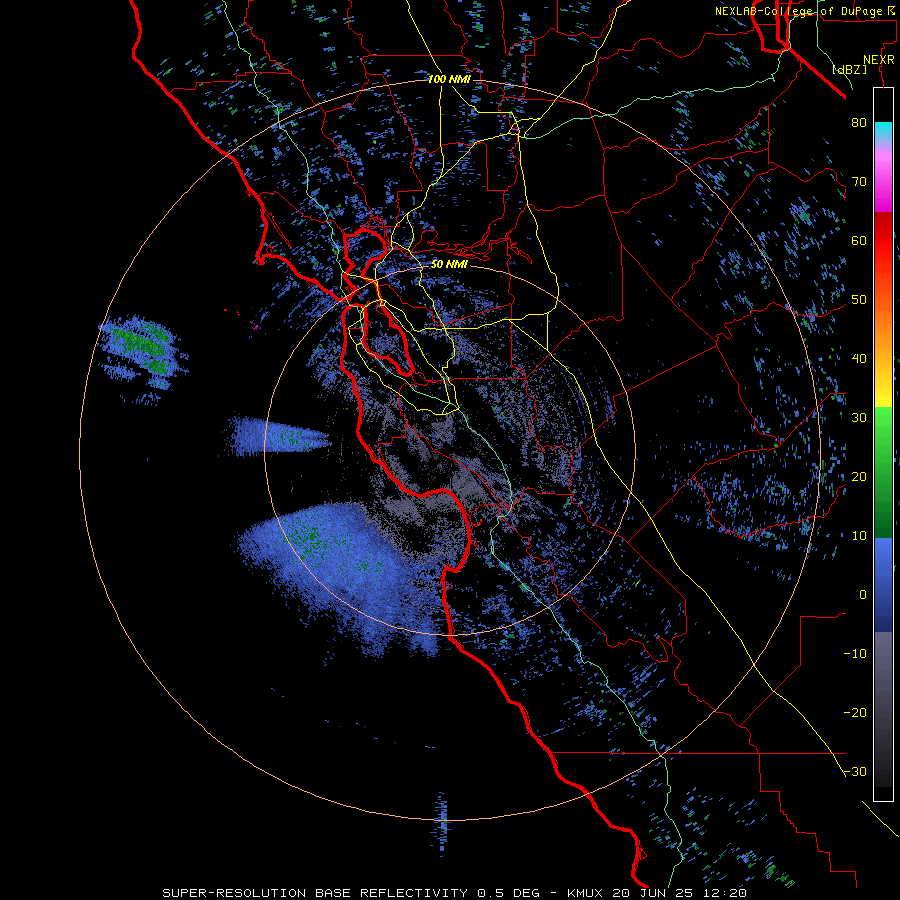The height and width of the screenshot is (900, 900).
Task: Click the 60 value on dBZ scale
Action: tap(859, 240)
